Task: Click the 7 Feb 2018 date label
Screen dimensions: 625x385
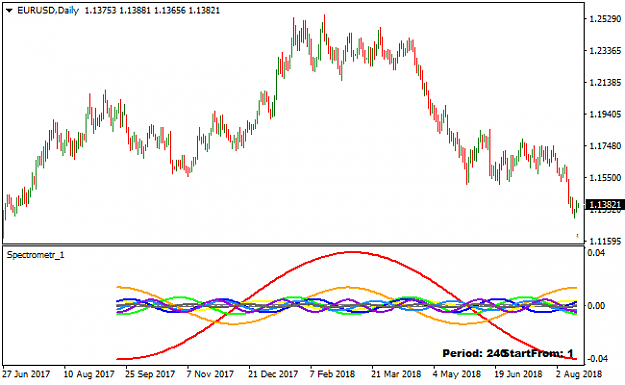Action: coord(332,374)
